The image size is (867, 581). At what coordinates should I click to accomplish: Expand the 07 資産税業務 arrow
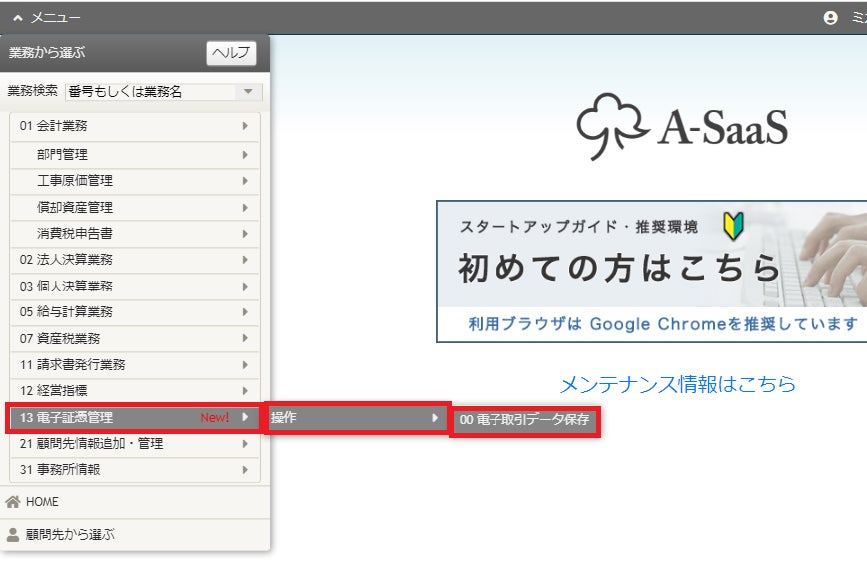pyautogui.click(x=245, y=338)
